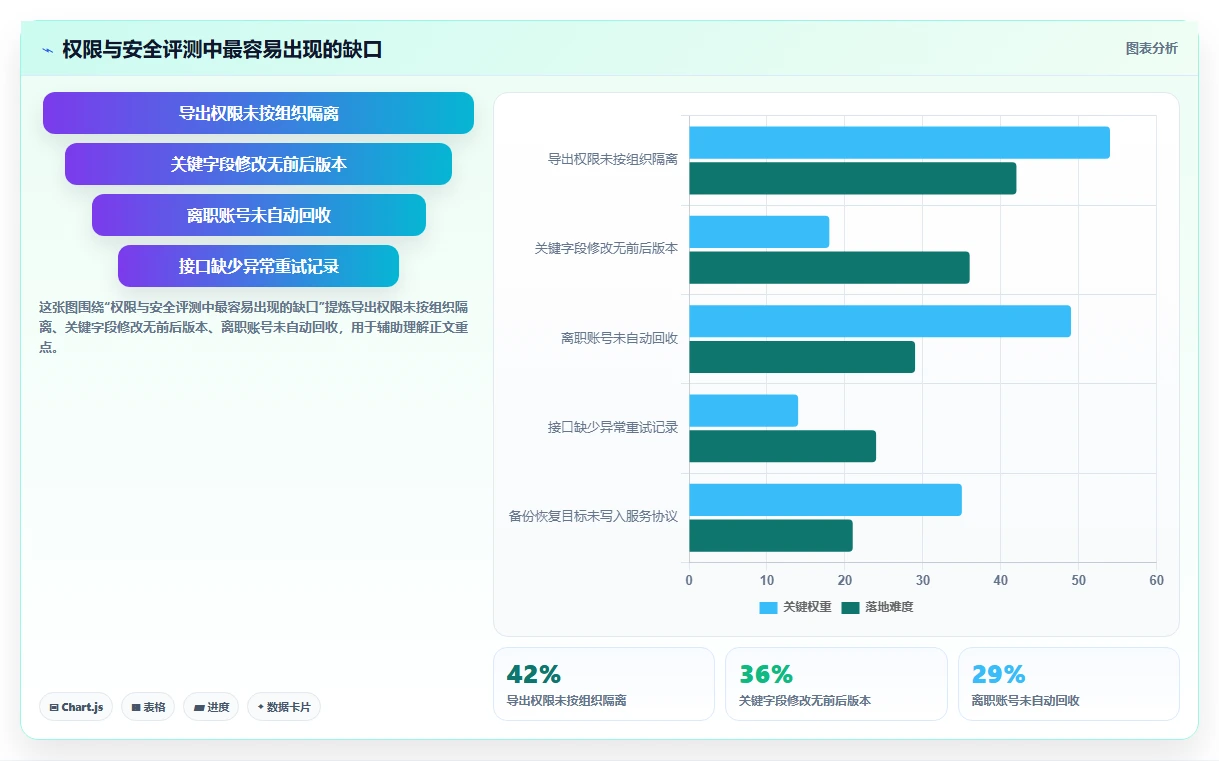The image size is (1219, 761).
Task: Click the 落地难度 legend label
Action: click(x=889, y=607)
